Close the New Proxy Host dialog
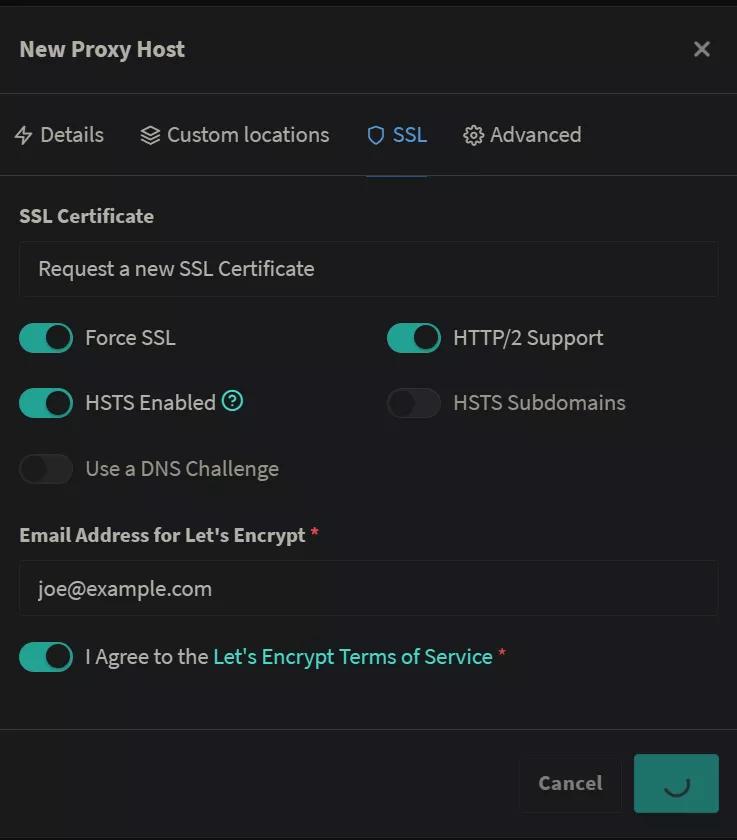Viewport: 737px width, 840px height. pos(702,49)
